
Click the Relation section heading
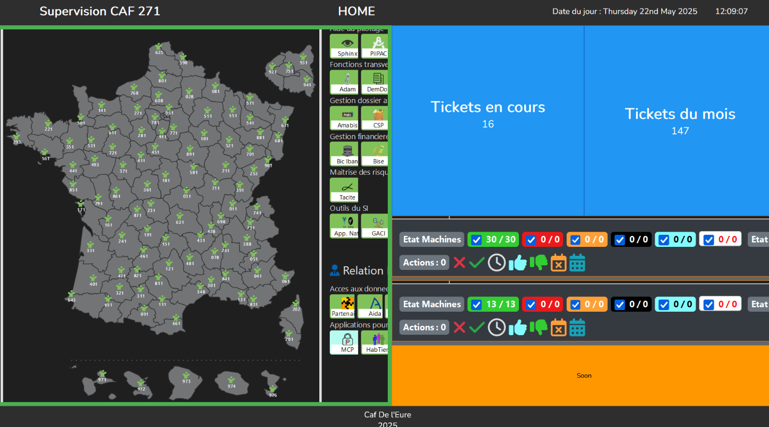pyautogui.click(x=358, y=271)
